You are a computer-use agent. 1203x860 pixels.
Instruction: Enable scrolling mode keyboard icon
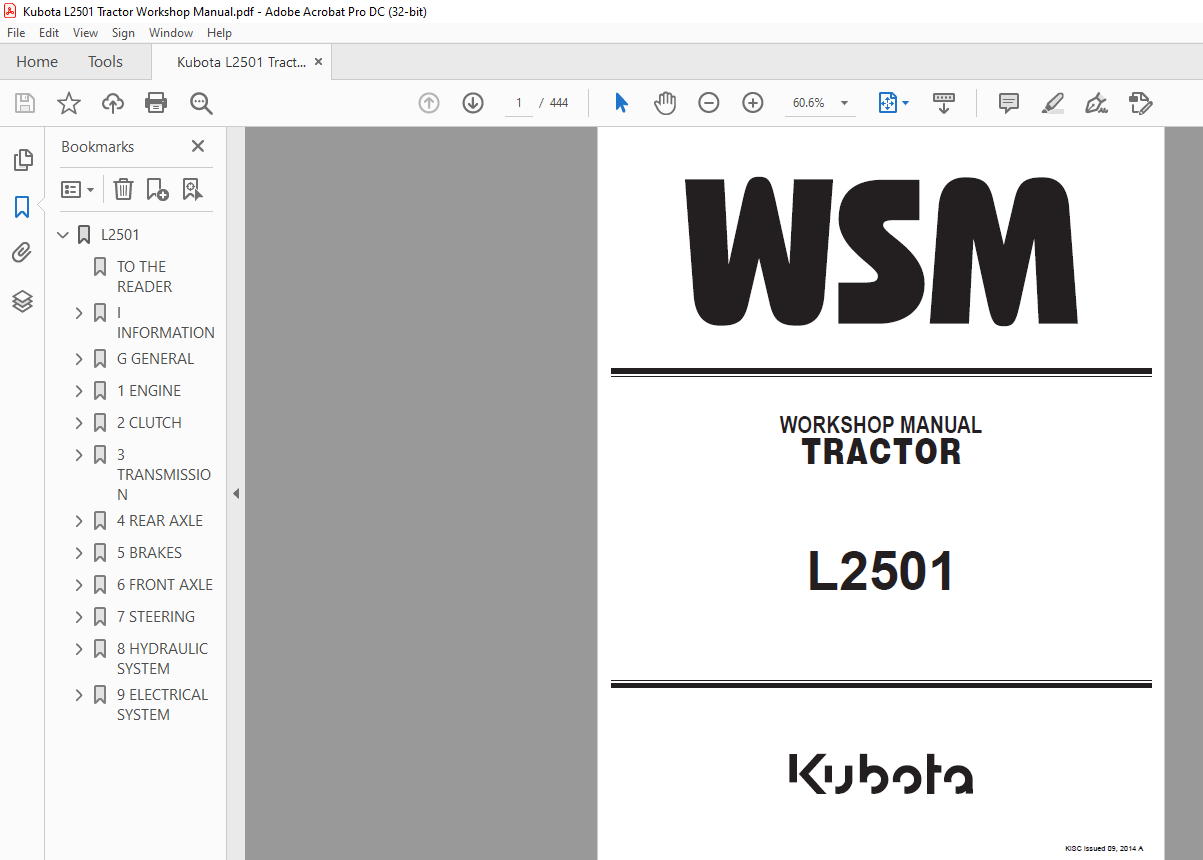click(x=944, y=103)
